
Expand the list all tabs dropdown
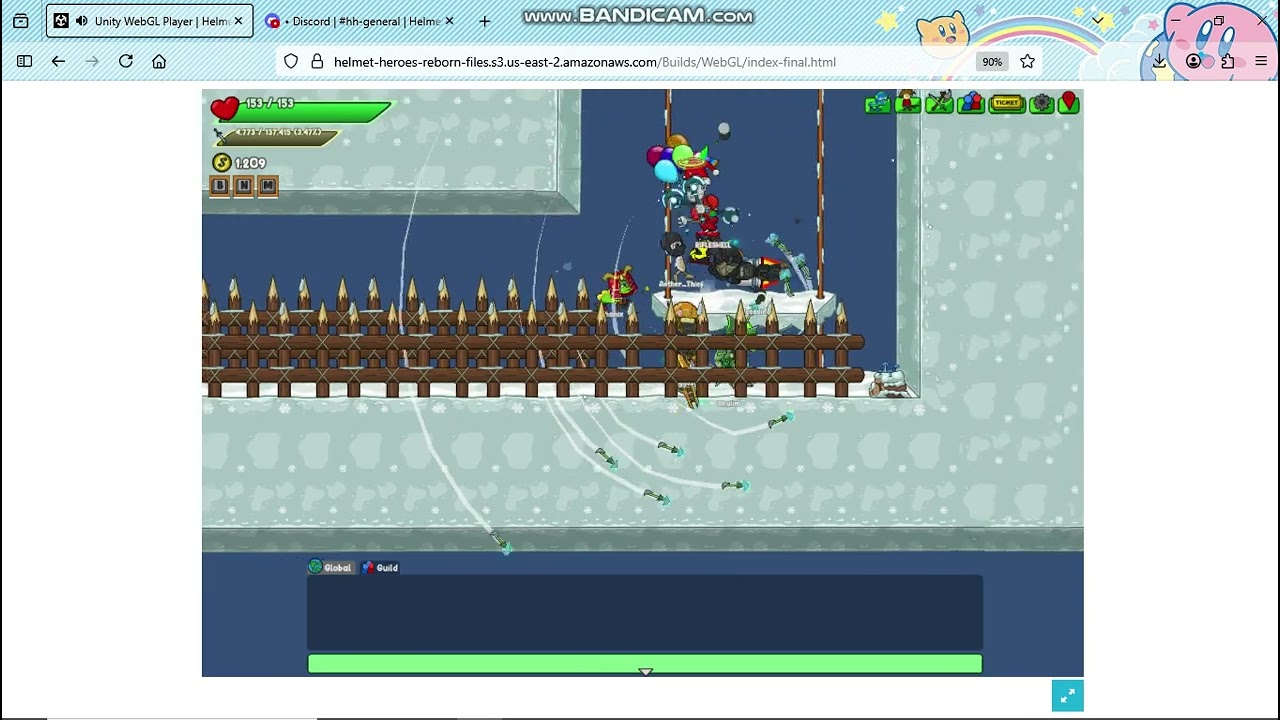(x=1098, y=20)
